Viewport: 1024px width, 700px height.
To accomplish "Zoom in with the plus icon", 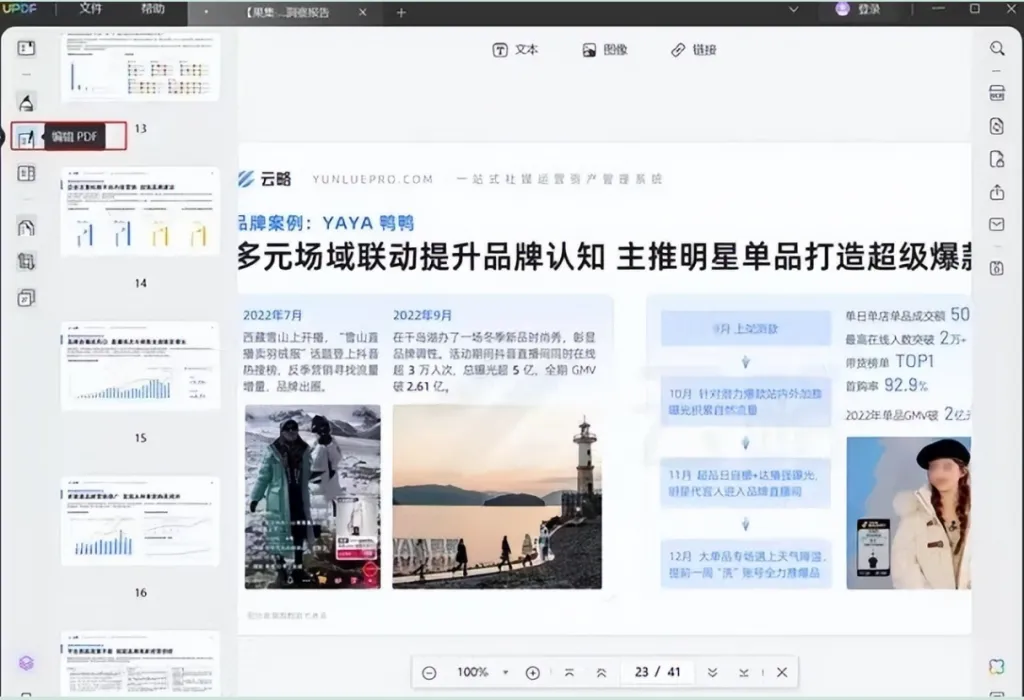I will tap(533, 673).
